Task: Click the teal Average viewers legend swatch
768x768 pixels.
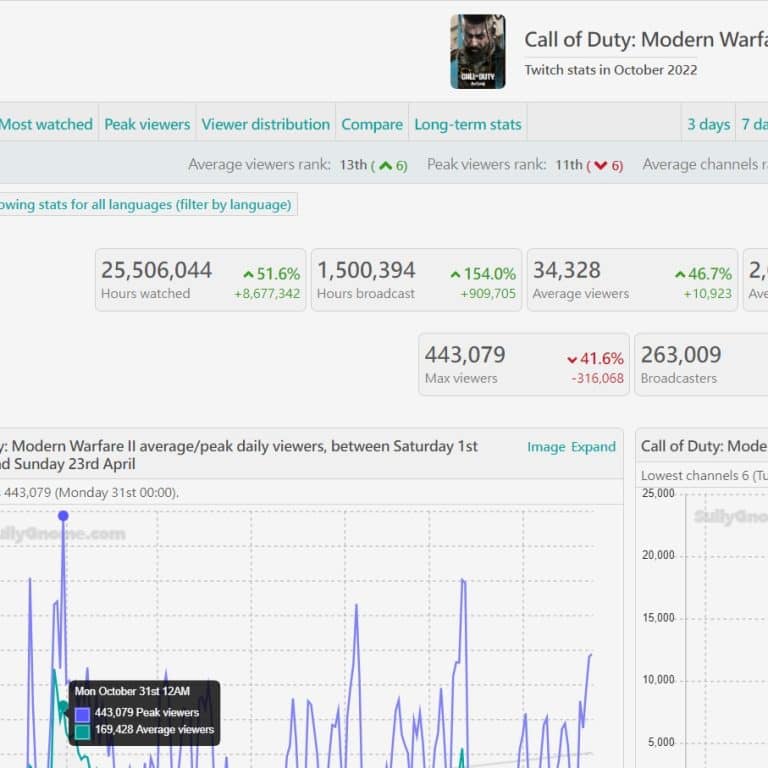Action: (x=82, y=731)
